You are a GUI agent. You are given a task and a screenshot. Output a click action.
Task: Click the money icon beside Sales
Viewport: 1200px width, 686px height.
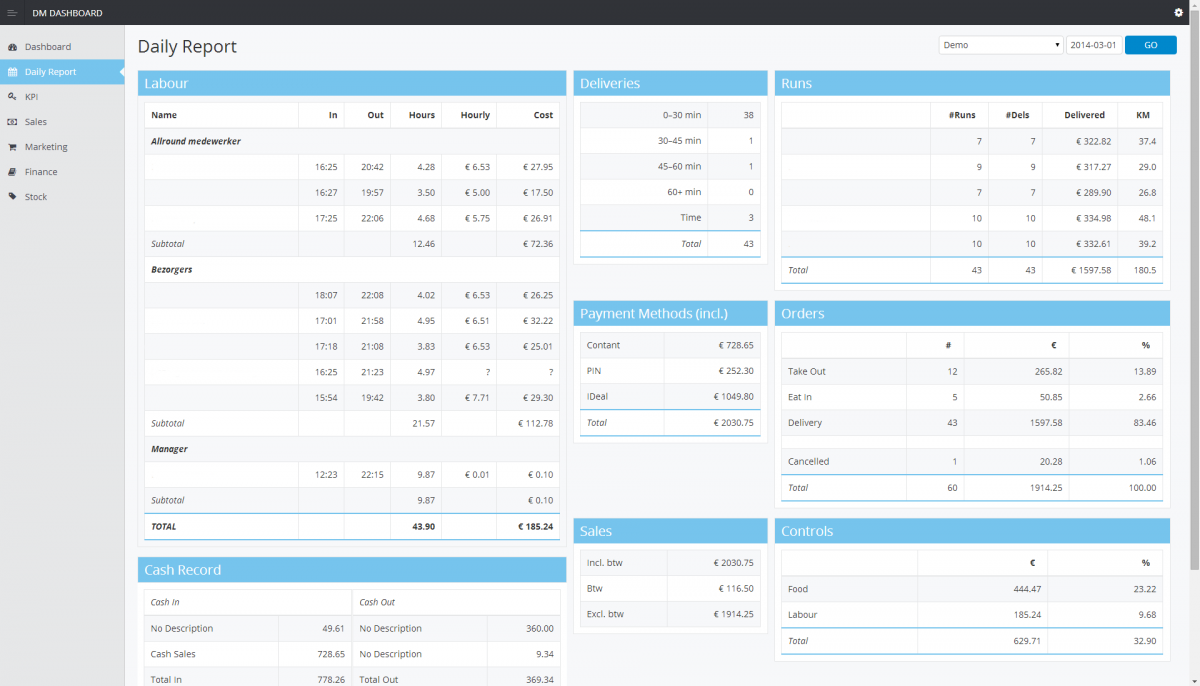coord(12,122)
